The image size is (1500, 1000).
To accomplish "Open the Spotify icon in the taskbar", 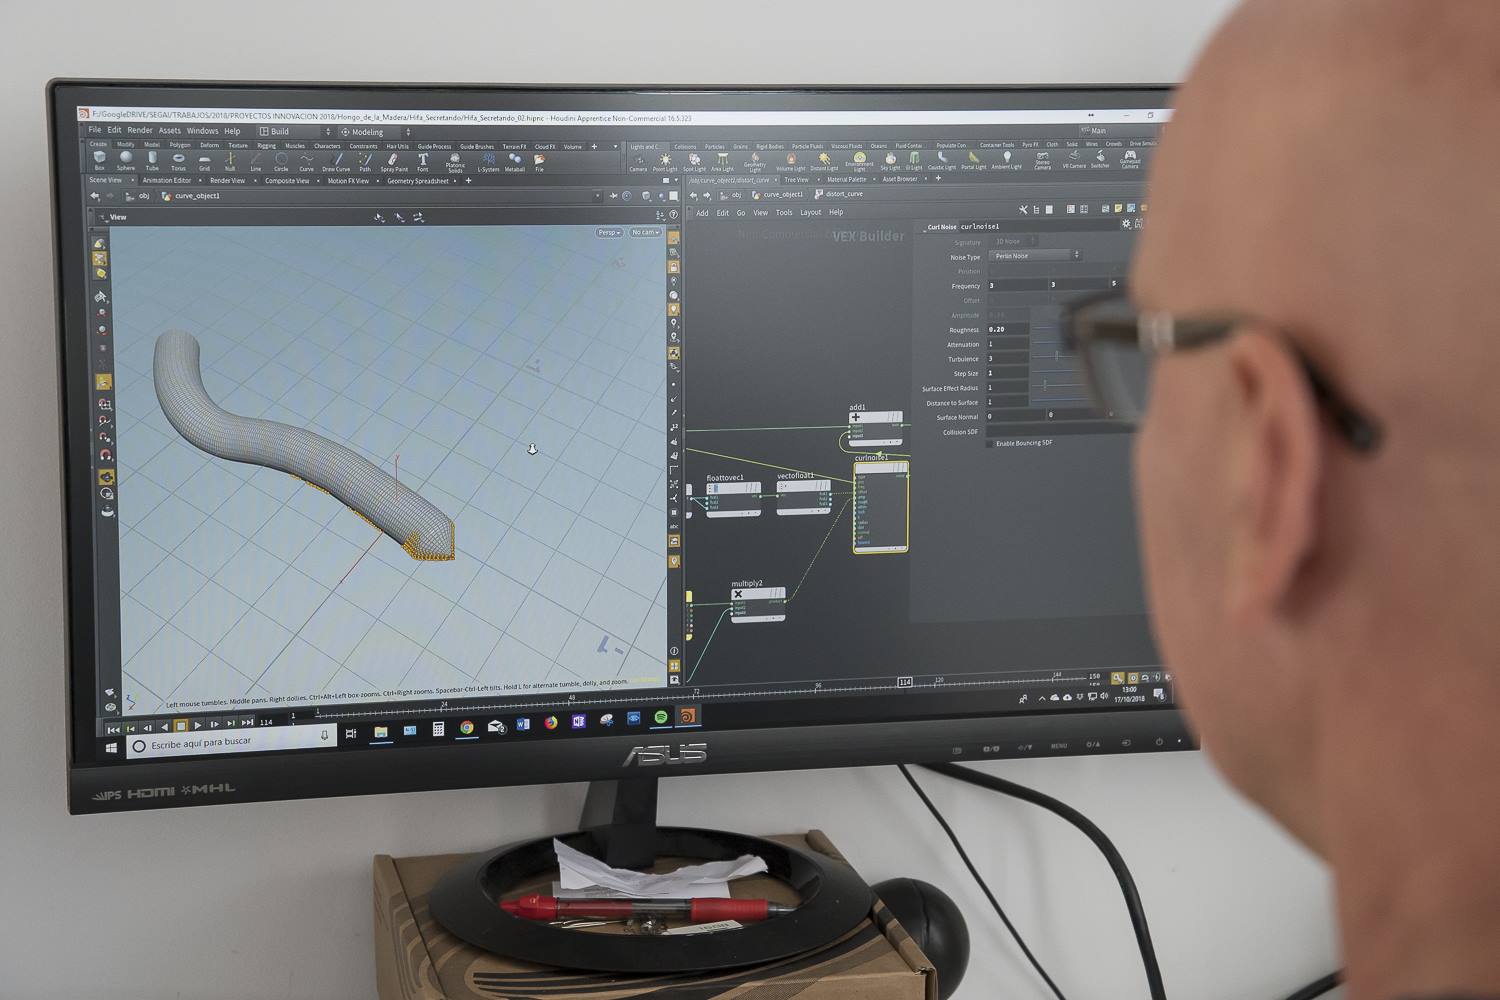I will pyautogui.click(x=661, y=718).
